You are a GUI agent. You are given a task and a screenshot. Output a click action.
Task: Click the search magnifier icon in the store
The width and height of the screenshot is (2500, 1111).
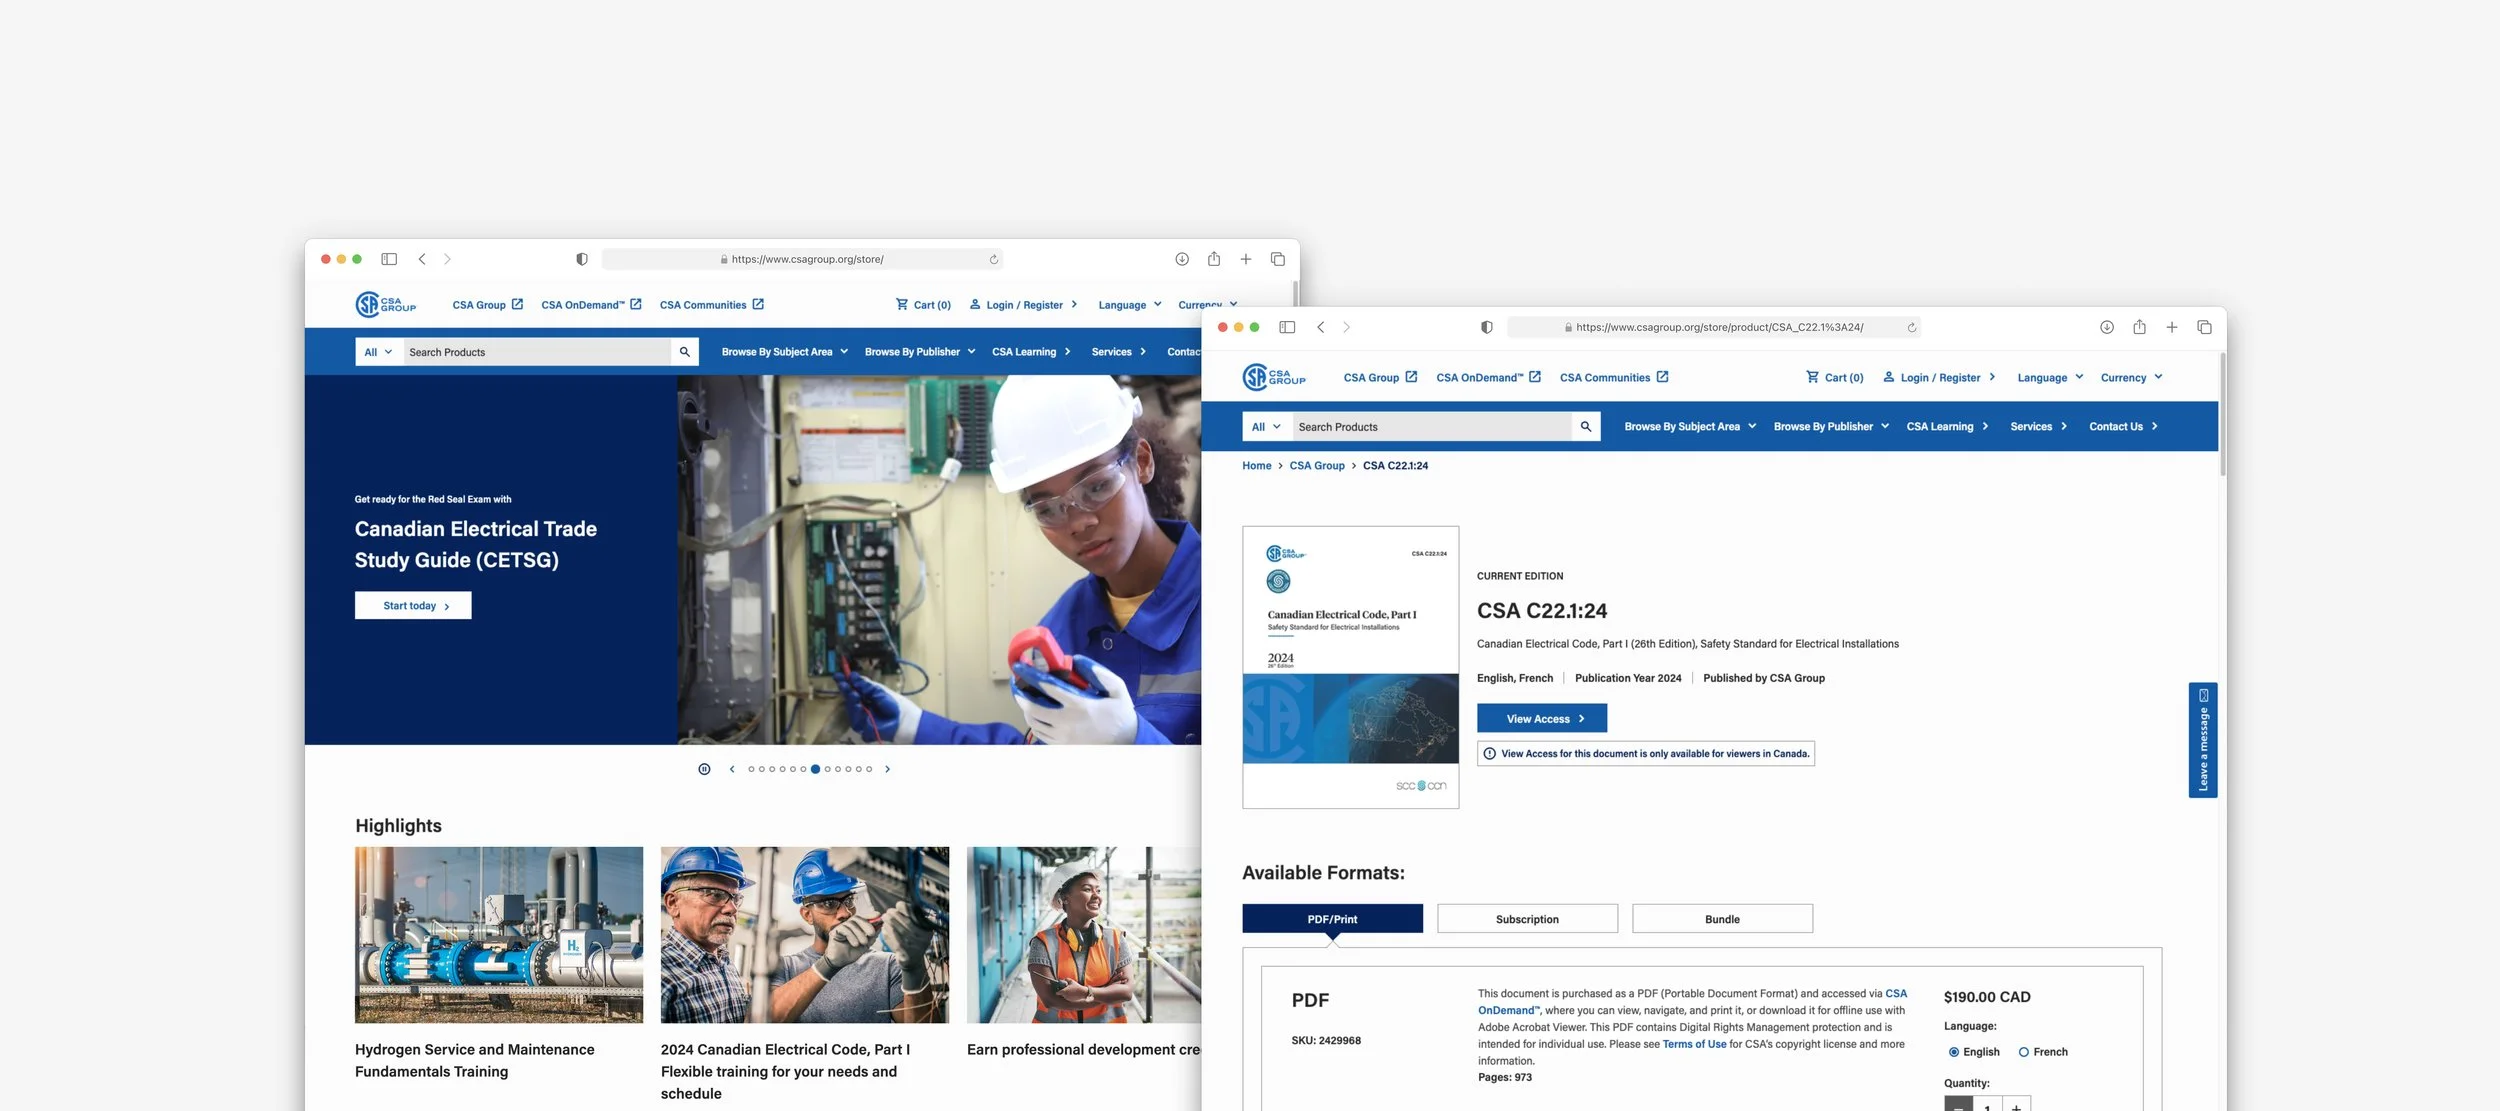click(1585, 426)
